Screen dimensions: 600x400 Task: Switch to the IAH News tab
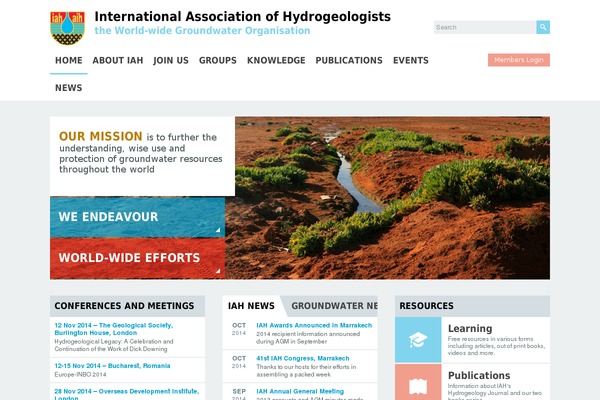[251, 306]
